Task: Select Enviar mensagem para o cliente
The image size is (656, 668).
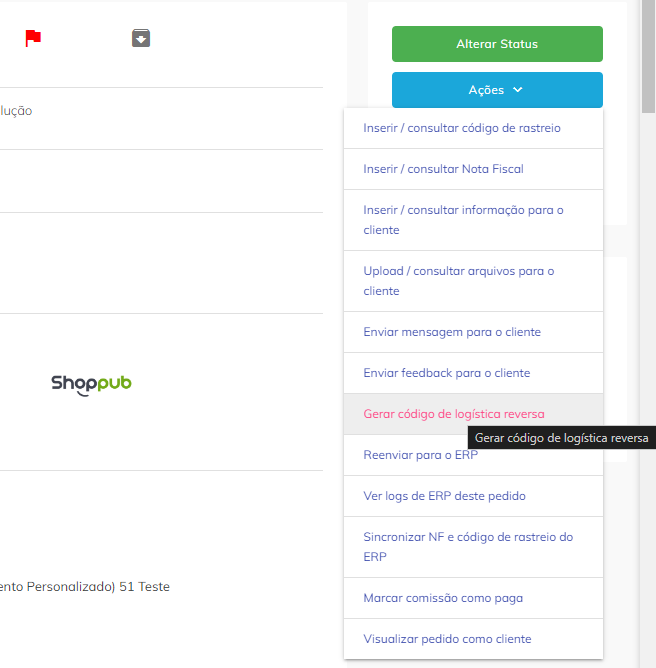Action: pyautogui.click(x=473, y=332)
